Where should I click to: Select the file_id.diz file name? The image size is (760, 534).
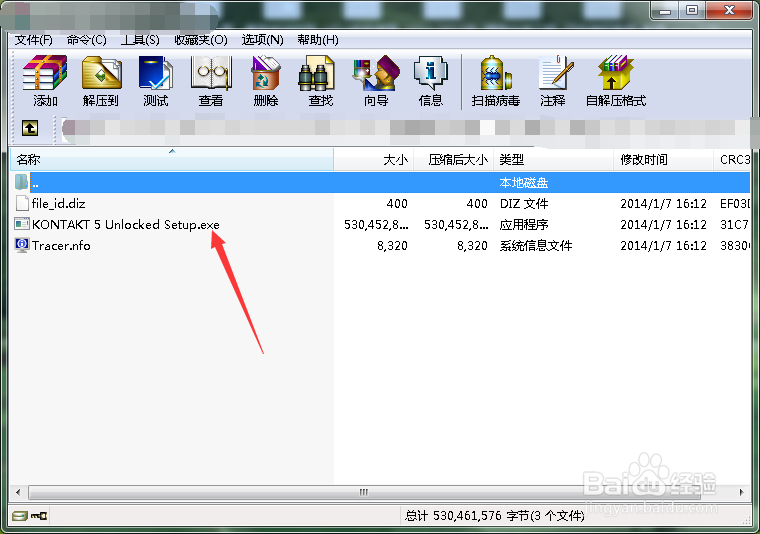[59, 204]
